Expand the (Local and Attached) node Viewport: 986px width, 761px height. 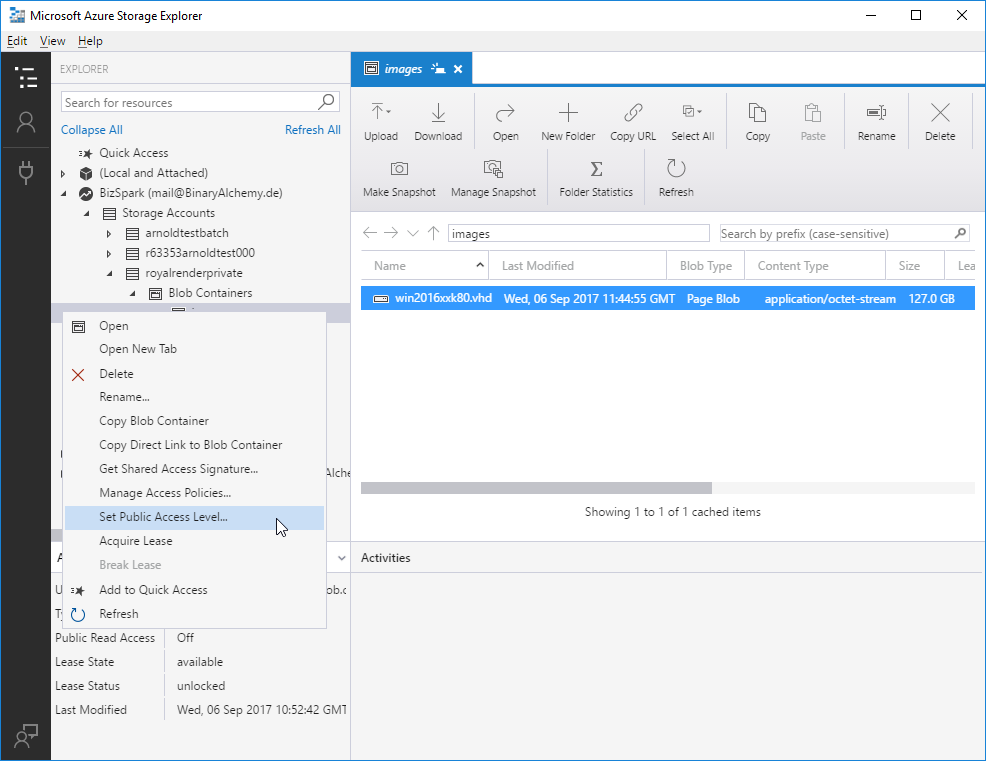[x=63, y=174]
